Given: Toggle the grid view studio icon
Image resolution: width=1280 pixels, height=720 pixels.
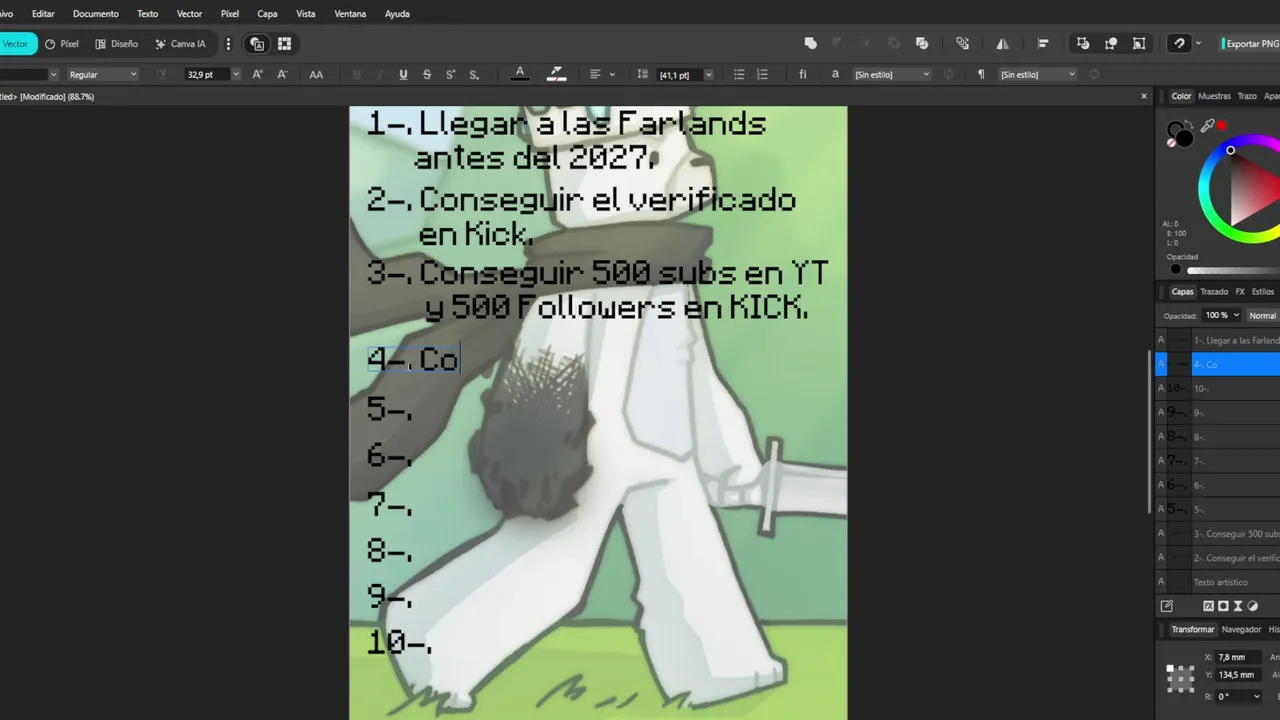Looking at the screenshot, I should [284, 44].
